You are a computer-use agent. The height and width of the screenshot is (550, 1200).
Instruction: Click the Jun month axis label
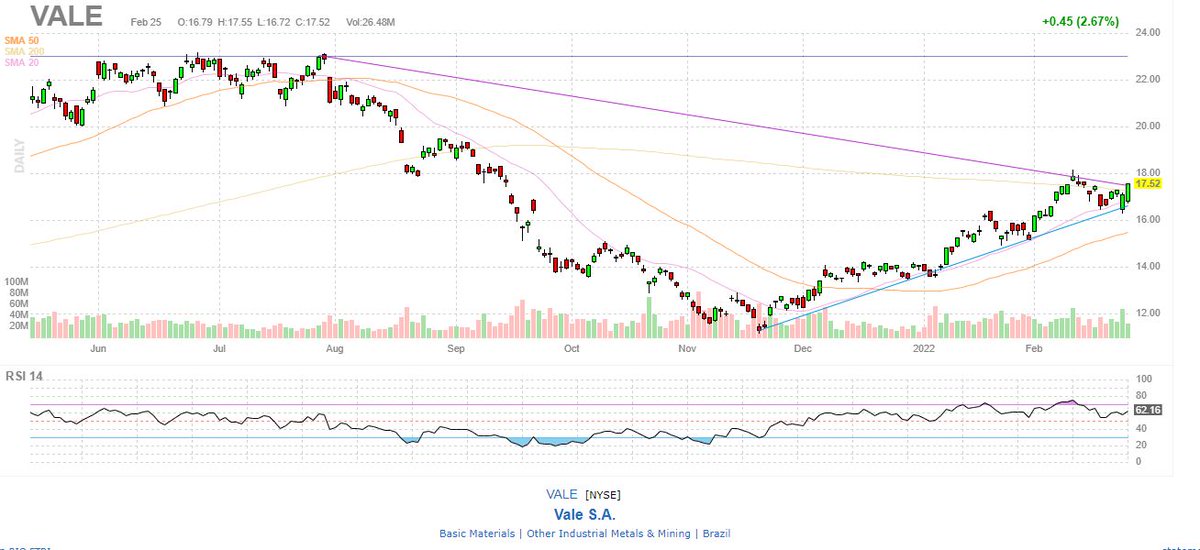pyautogui.click(x=98, y=350)
